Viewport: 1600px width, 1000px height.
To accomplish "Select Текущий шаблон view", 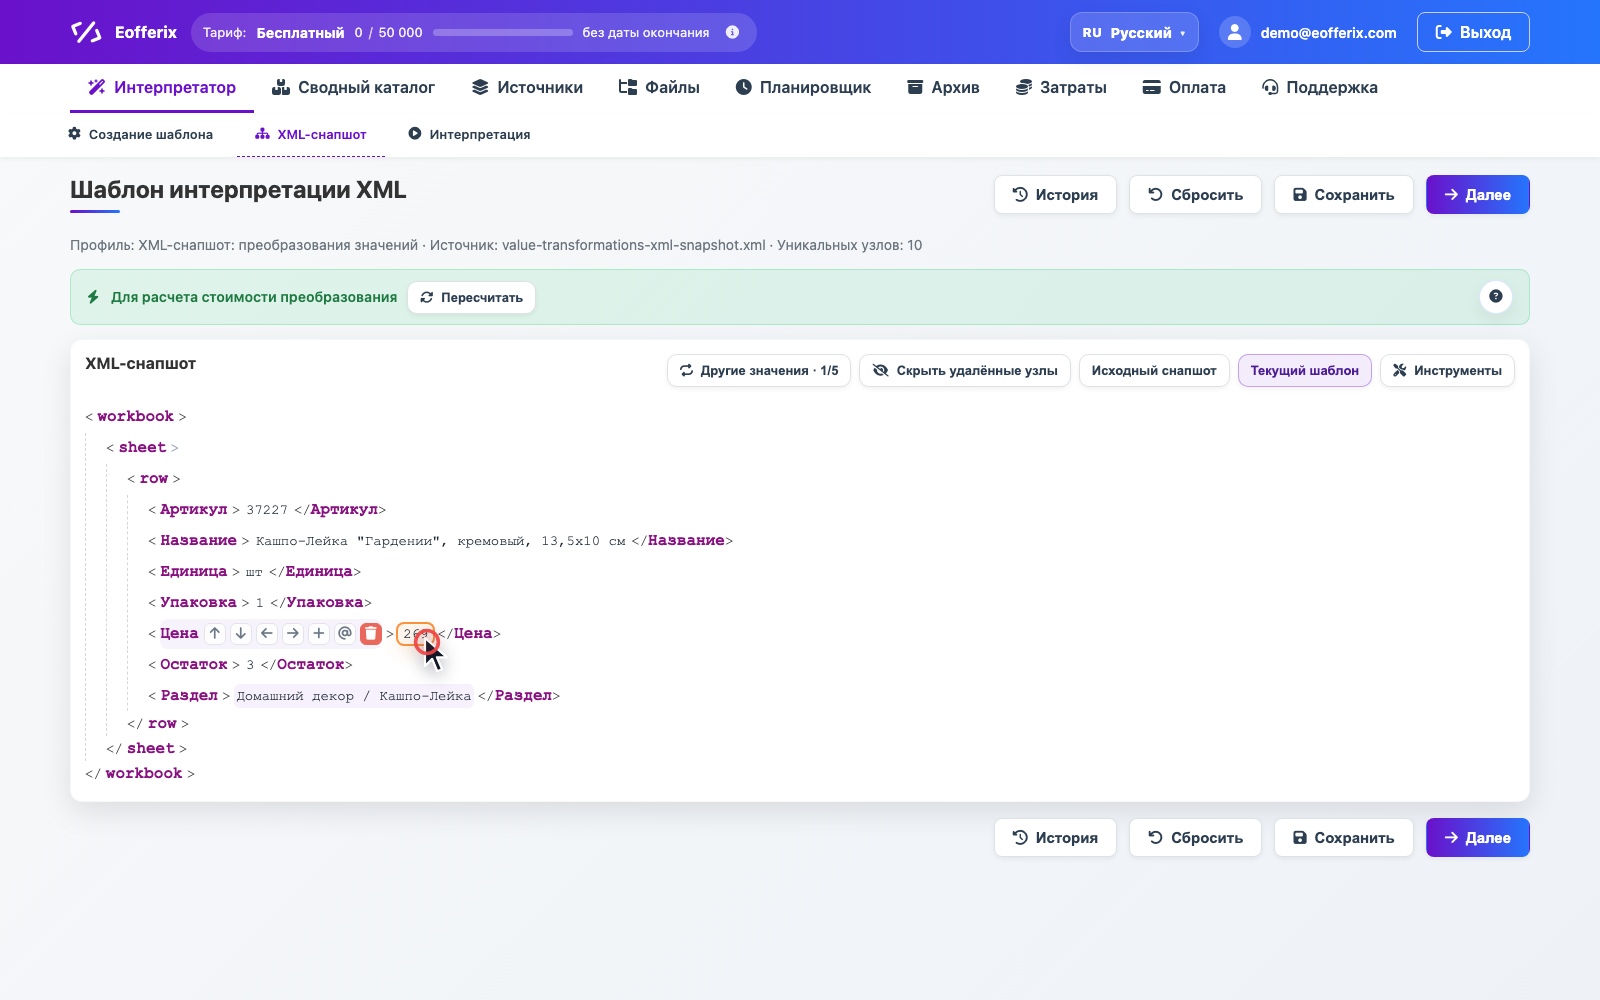I will tap(1304, 370).
